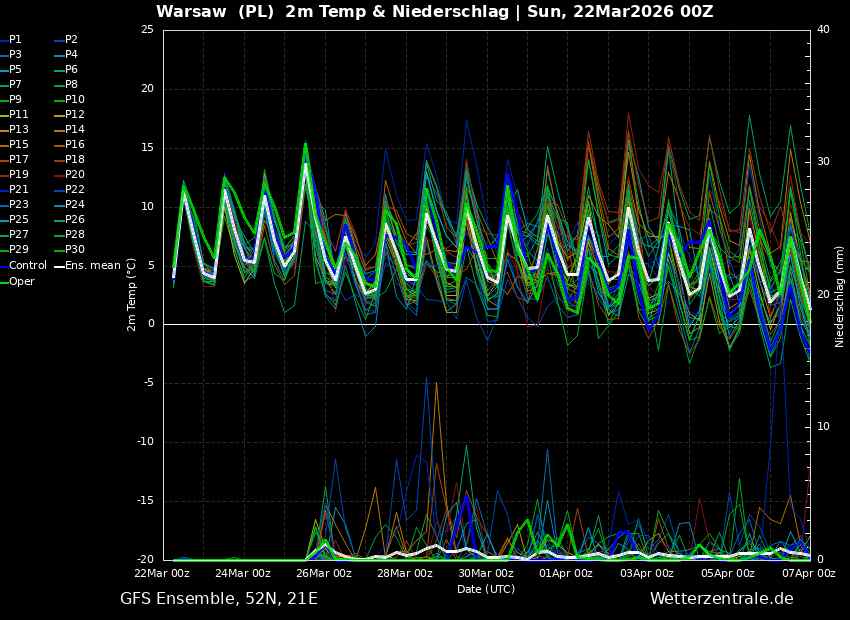This screenshot has width=850, height=620.
Task: Click the 05Apr 00z date tick label
Action: (729, 573)
